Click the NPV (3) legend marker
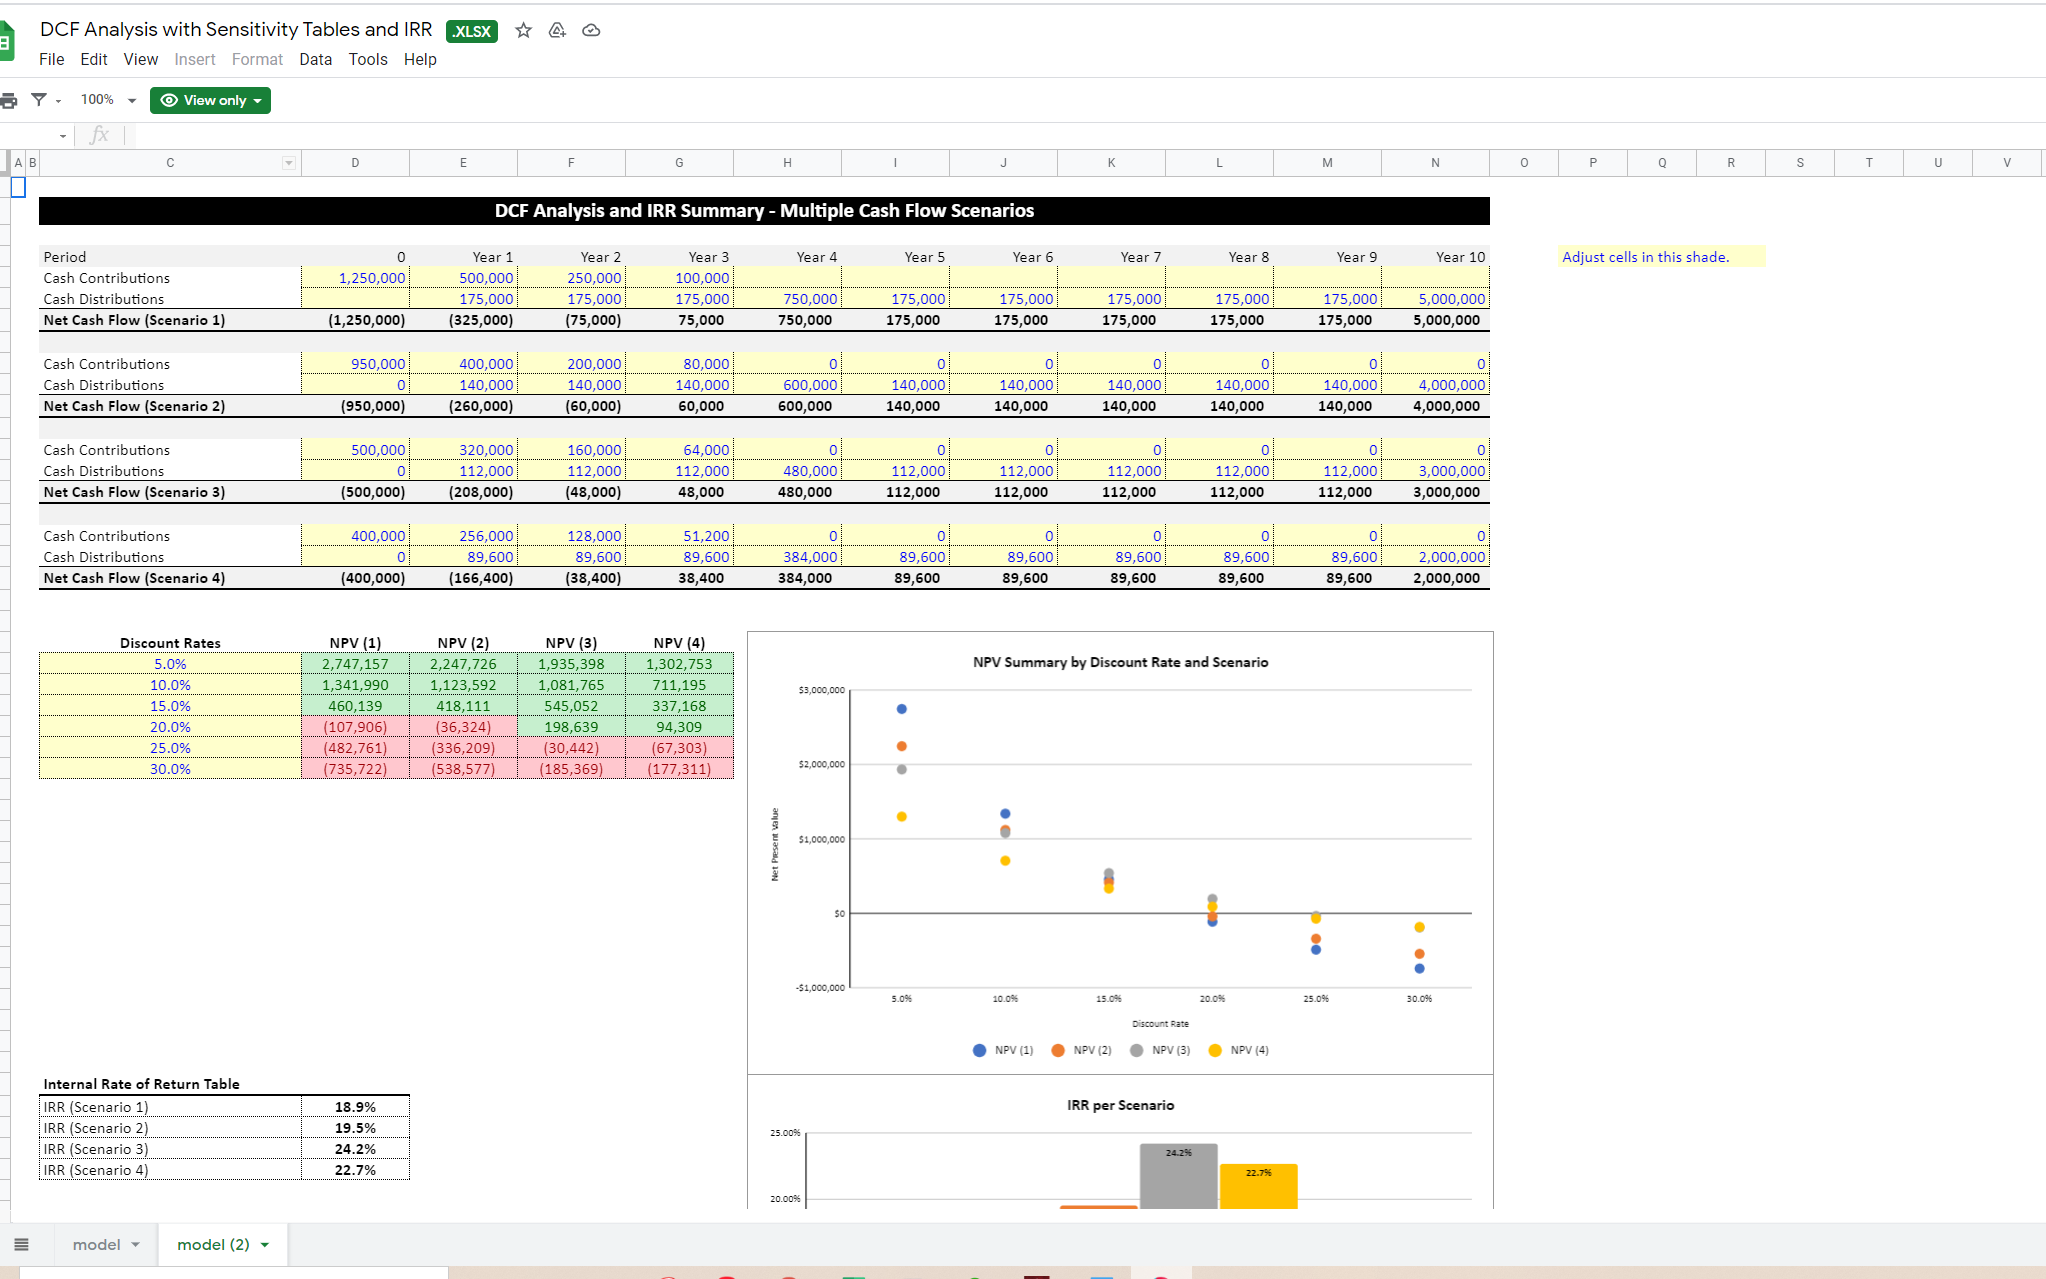 coord(1136,1050)
